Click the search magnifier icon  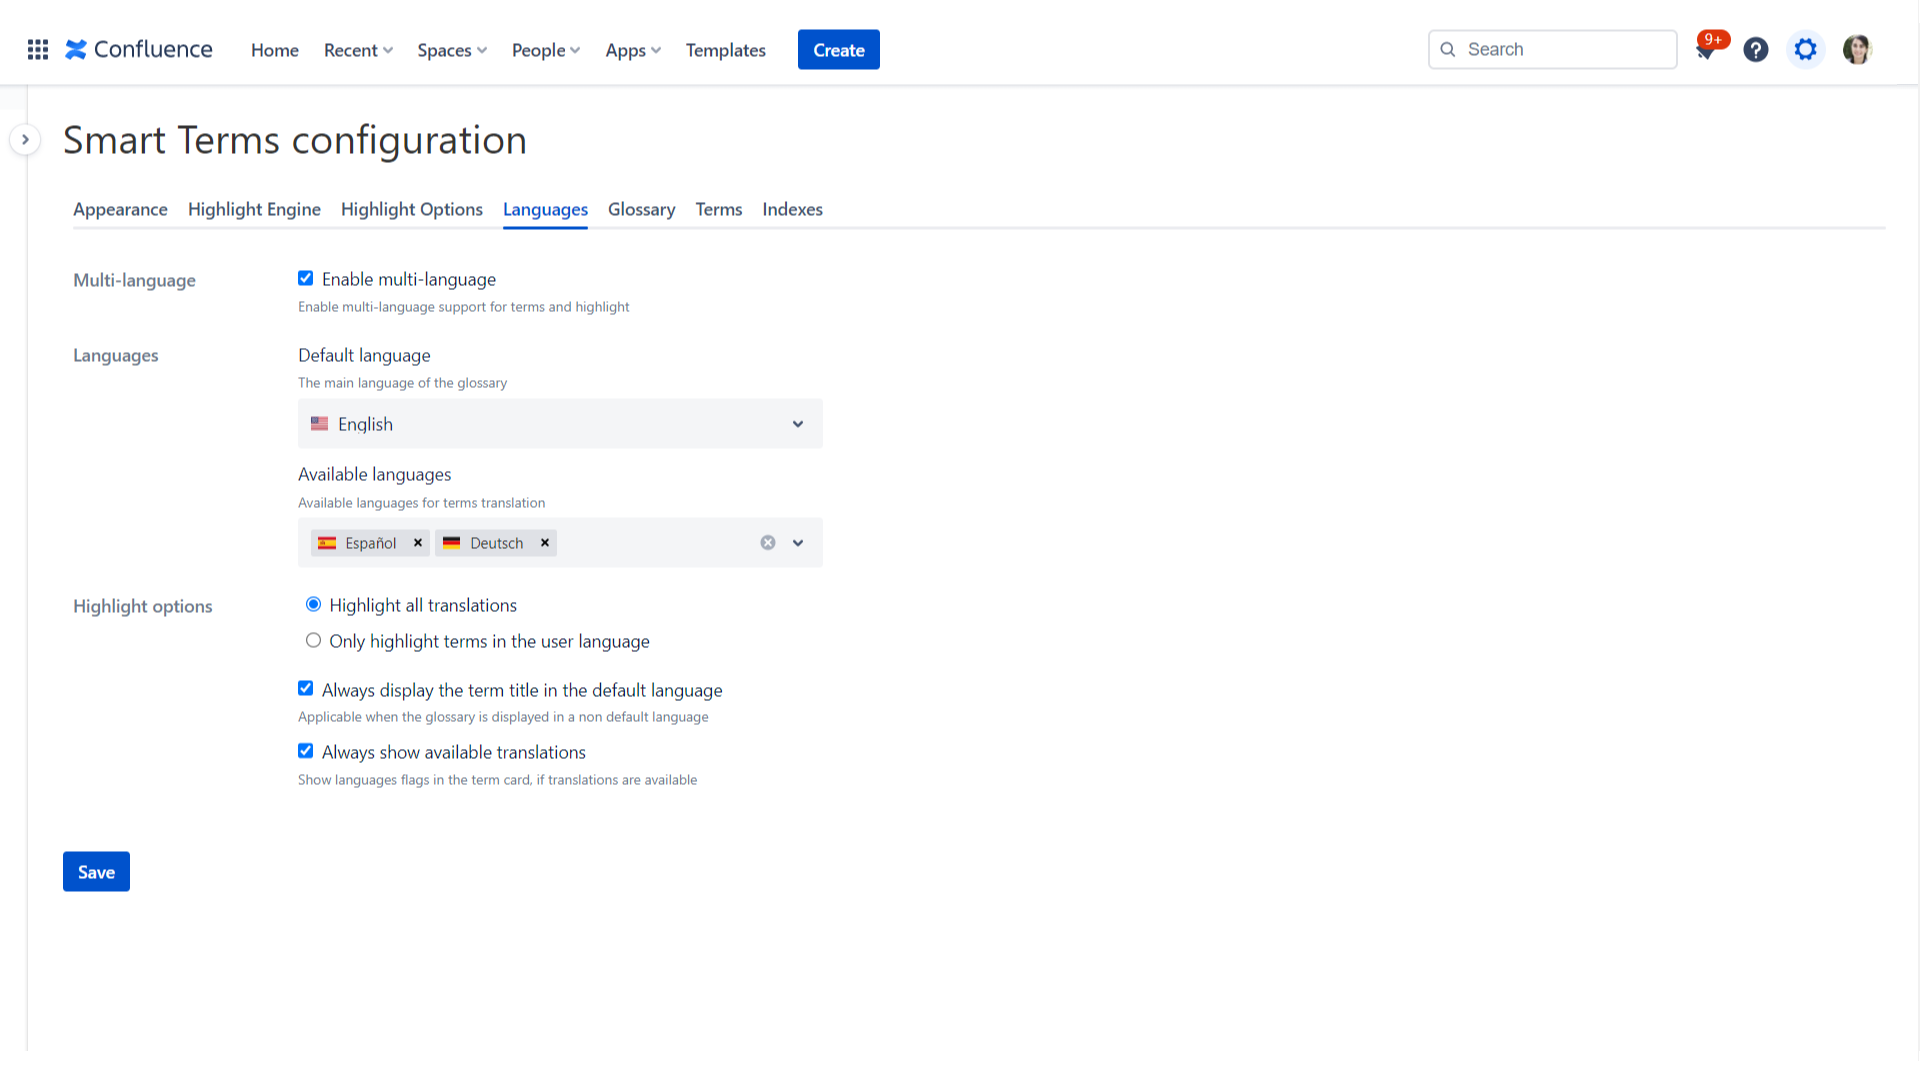(1447, 49)
